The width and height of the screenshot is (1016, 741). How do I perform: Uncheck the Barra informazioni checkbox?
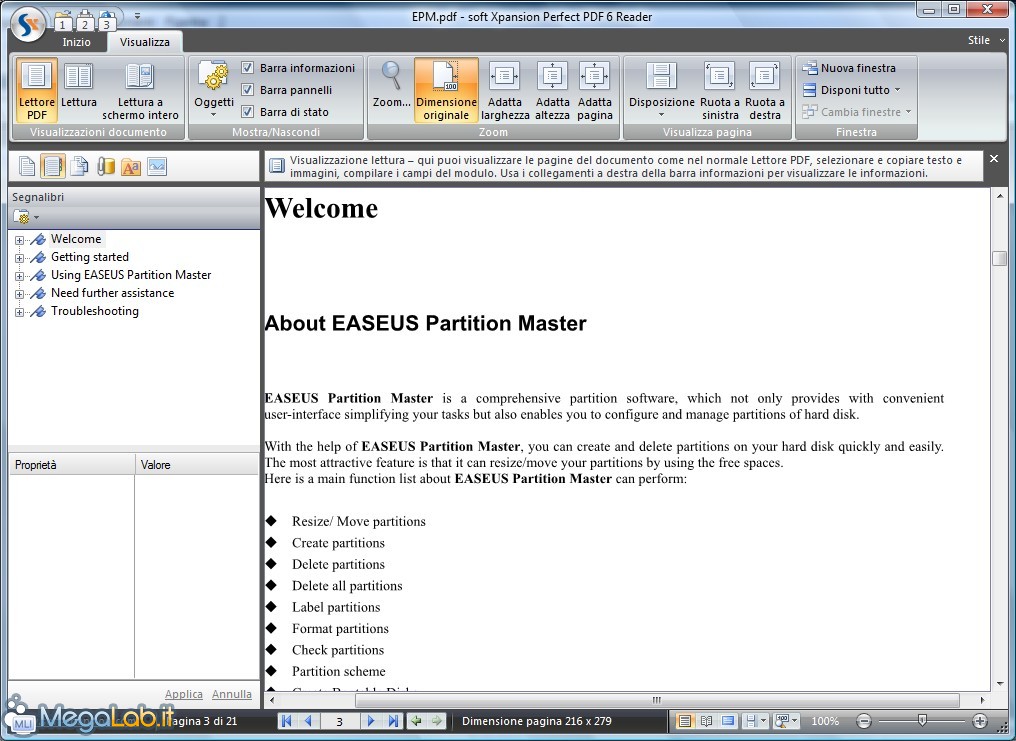pyautogui.click(x=248, y=67)
